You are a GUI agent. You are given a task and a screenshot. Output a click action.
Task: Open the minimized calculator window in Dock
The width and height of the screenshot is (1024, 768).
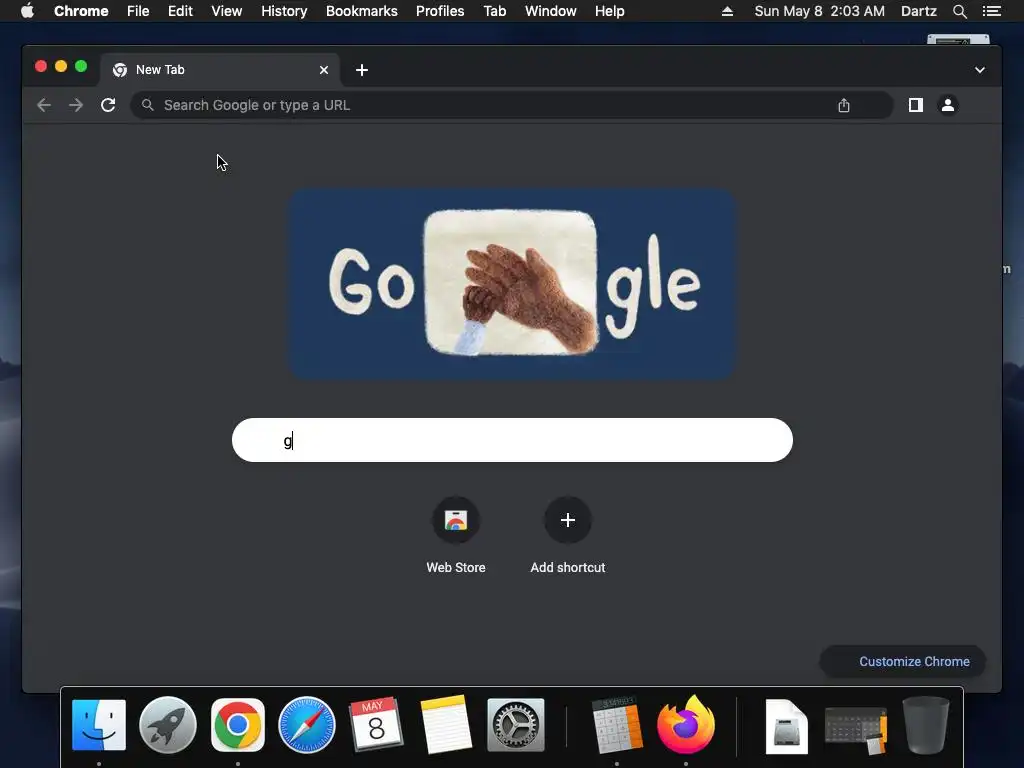point(856,730)
